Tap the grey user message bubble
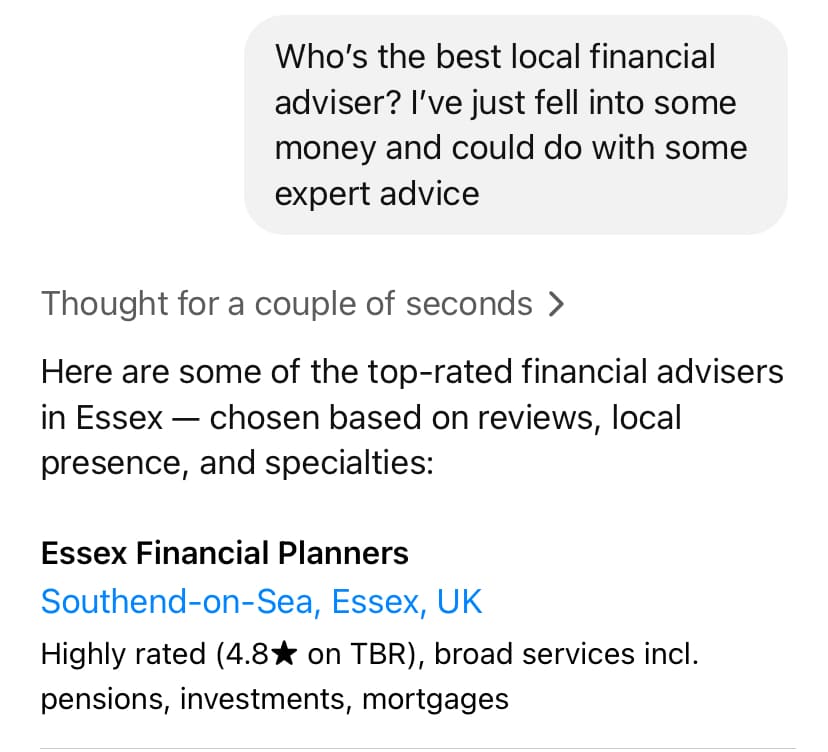Viewport: 828px width, 752px height. pos(515,125)
